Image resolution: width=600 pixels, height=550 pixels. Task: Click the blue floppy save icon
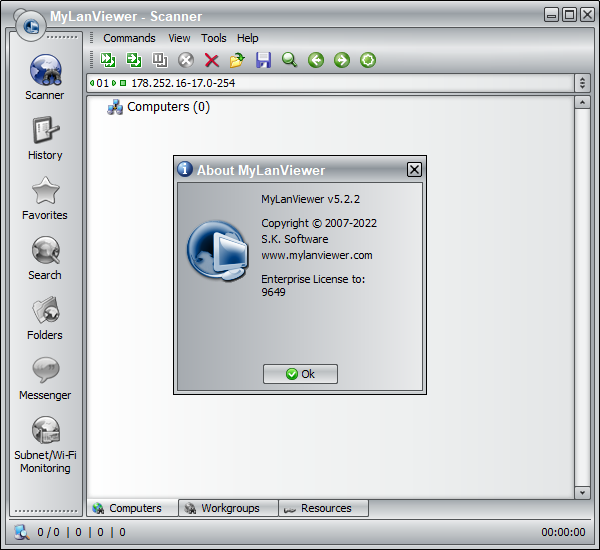264,60
